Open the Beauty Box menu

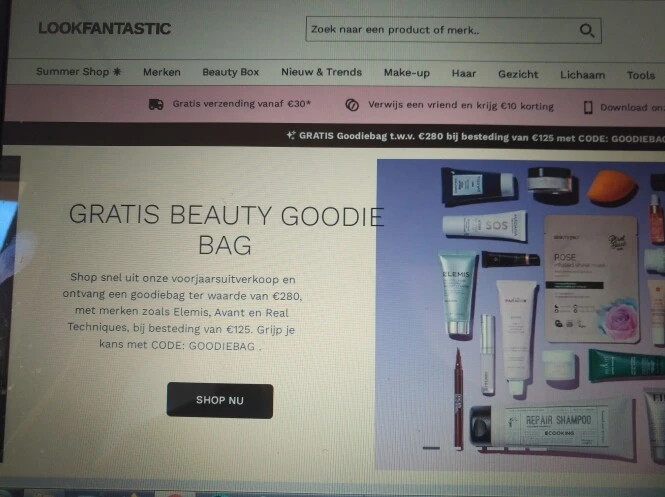tap(230, 72)
